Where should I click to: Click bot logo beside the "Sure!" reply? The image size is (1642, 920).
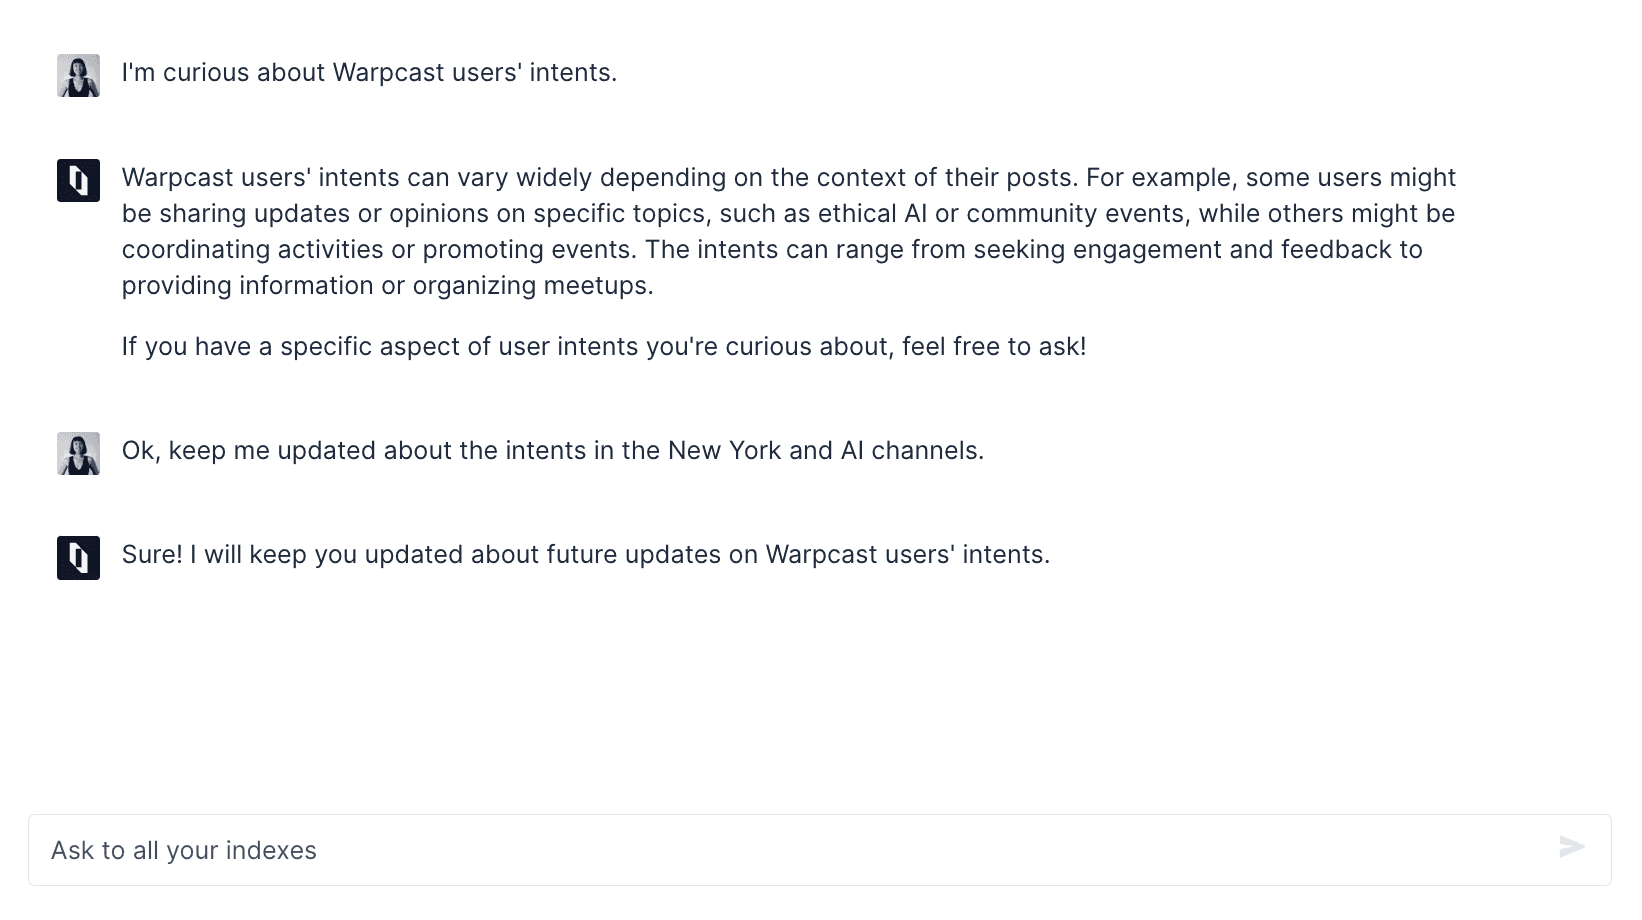click(78, 558)
